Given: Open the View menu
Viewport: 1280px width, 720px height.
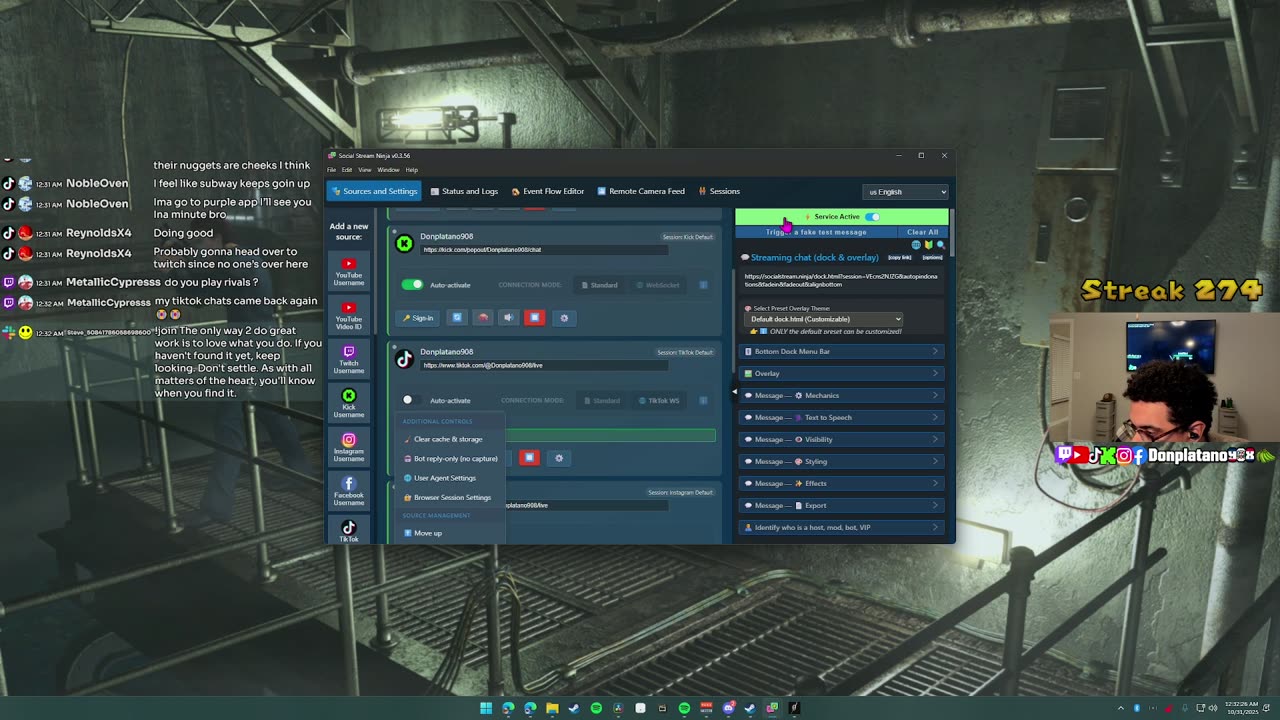Looking at the screenshot, I should click(x=365, y=170).
